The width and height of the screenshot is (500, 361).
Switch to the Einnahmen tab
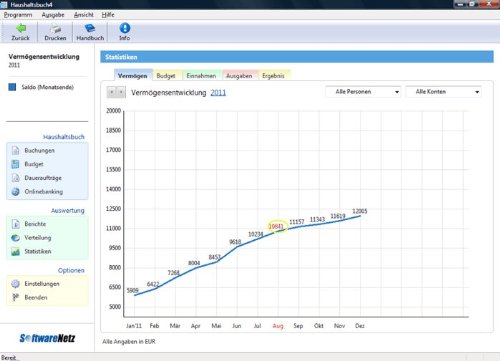[201, 76]
